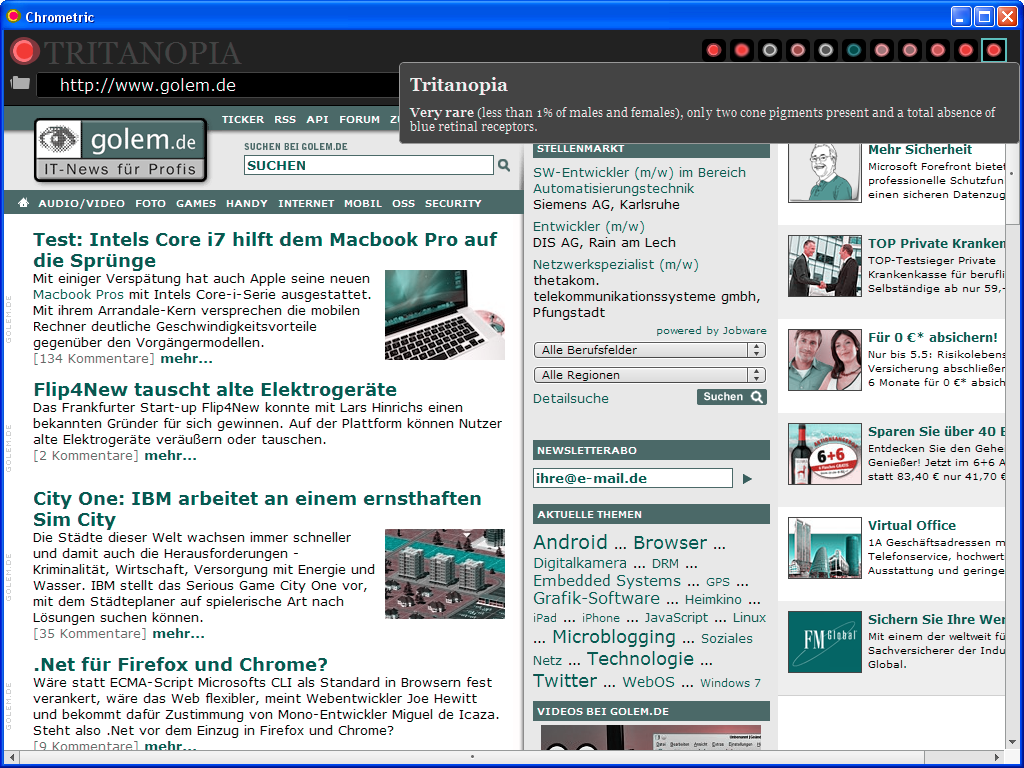Image resolution: width=1024 pixels, height=768 pixels.
Task: Click the vertical scrollbar down arrow
Action: (1012, 742)
